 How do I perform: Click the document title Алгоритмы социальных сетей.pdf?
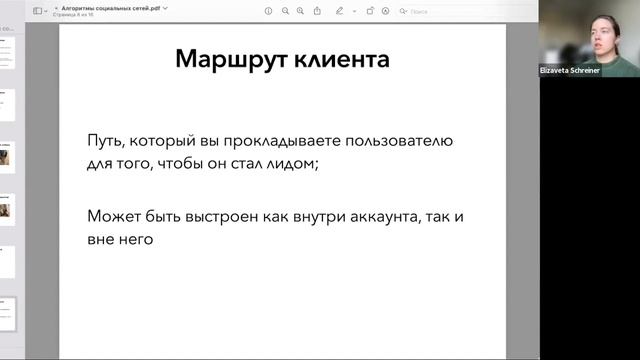pos(111,8)
